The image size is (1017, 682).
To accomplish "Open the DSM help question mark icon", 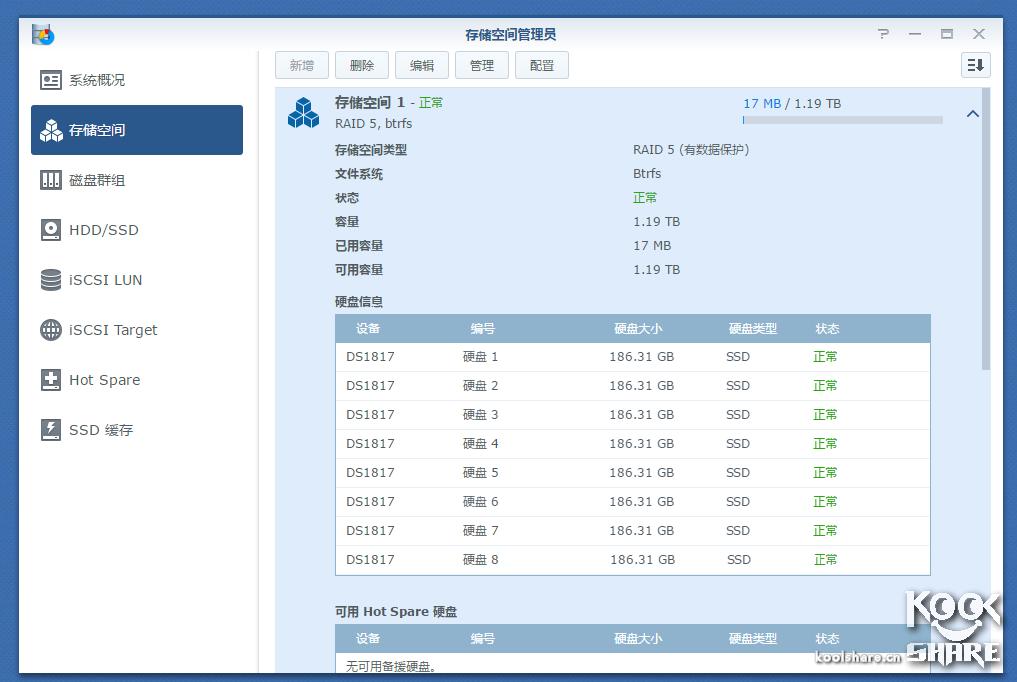I will [x=883, y=33].
